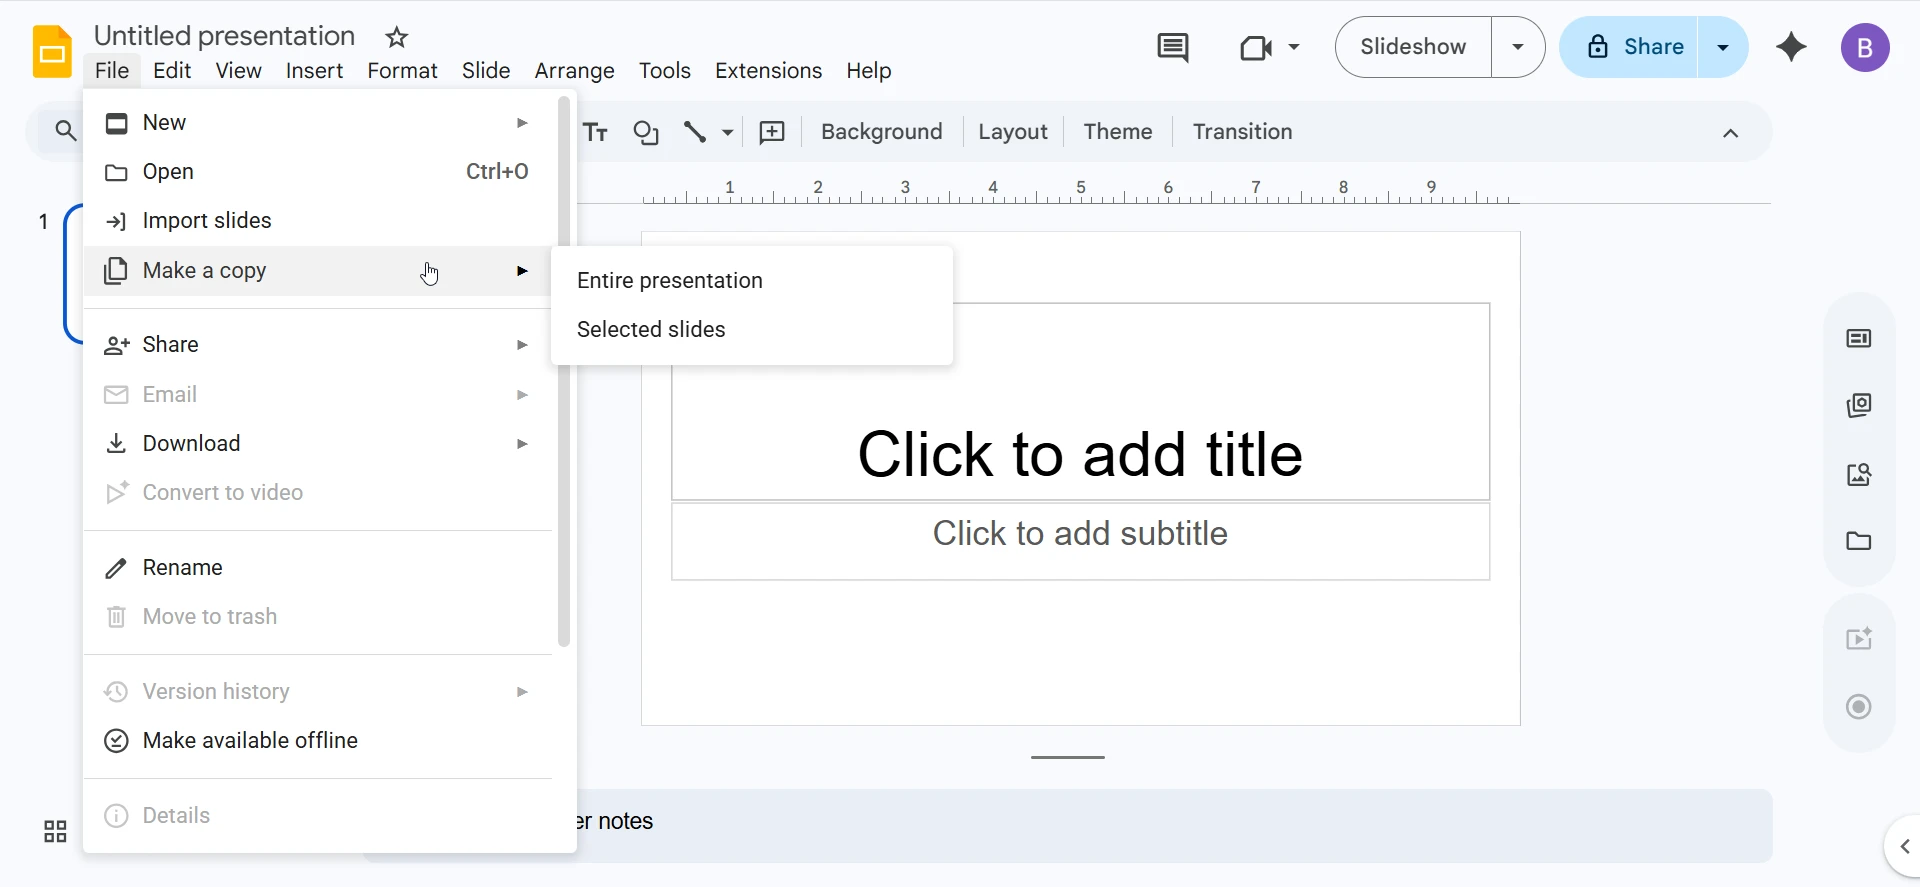Viewport: 1920px width, 887px height.
Task: Click the search menus magnifier icon
Action: [x=66, y=131]
